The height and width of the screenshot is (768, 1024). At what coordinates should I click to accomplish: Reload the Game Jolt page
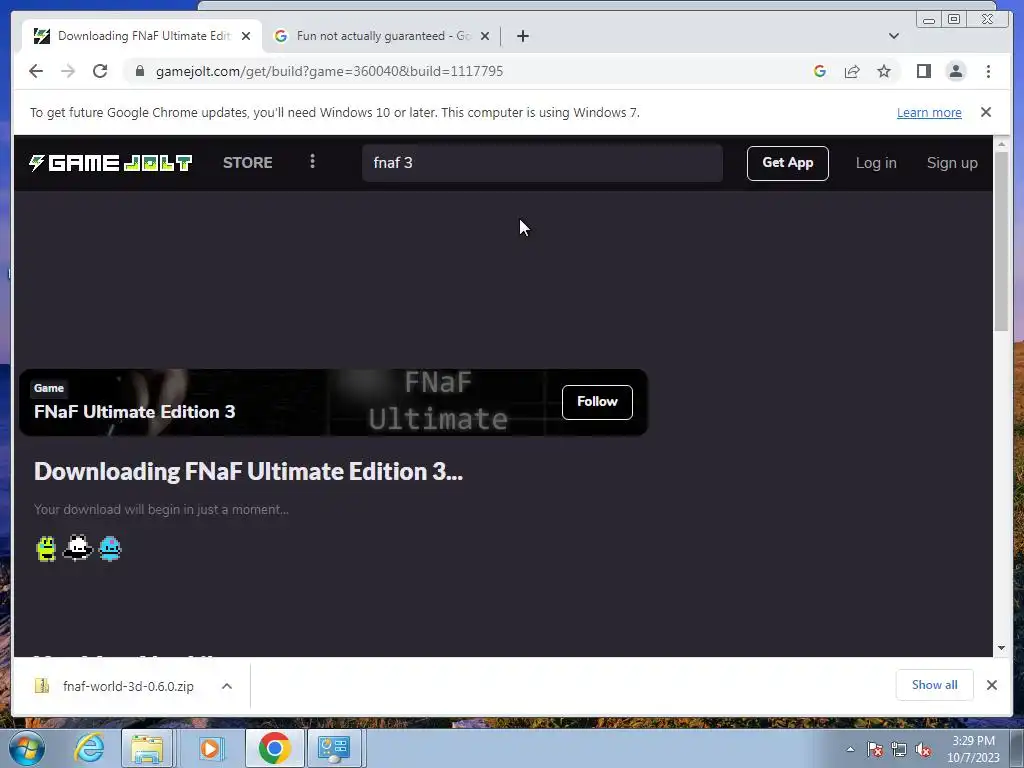(x=100, y=71)
